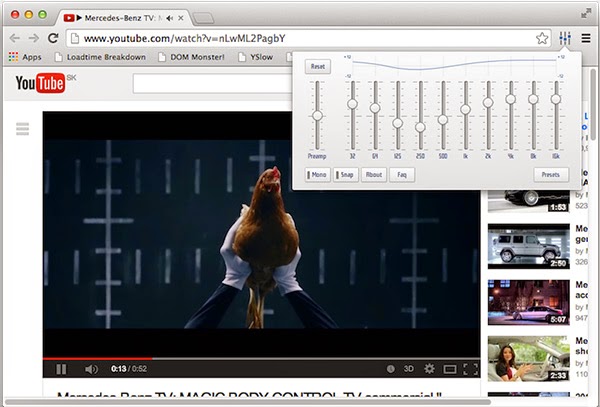Screen dimensions: 600x407
Task: Mute the video volume speaker
Action: pyautogui.click(x=91, y=369)
